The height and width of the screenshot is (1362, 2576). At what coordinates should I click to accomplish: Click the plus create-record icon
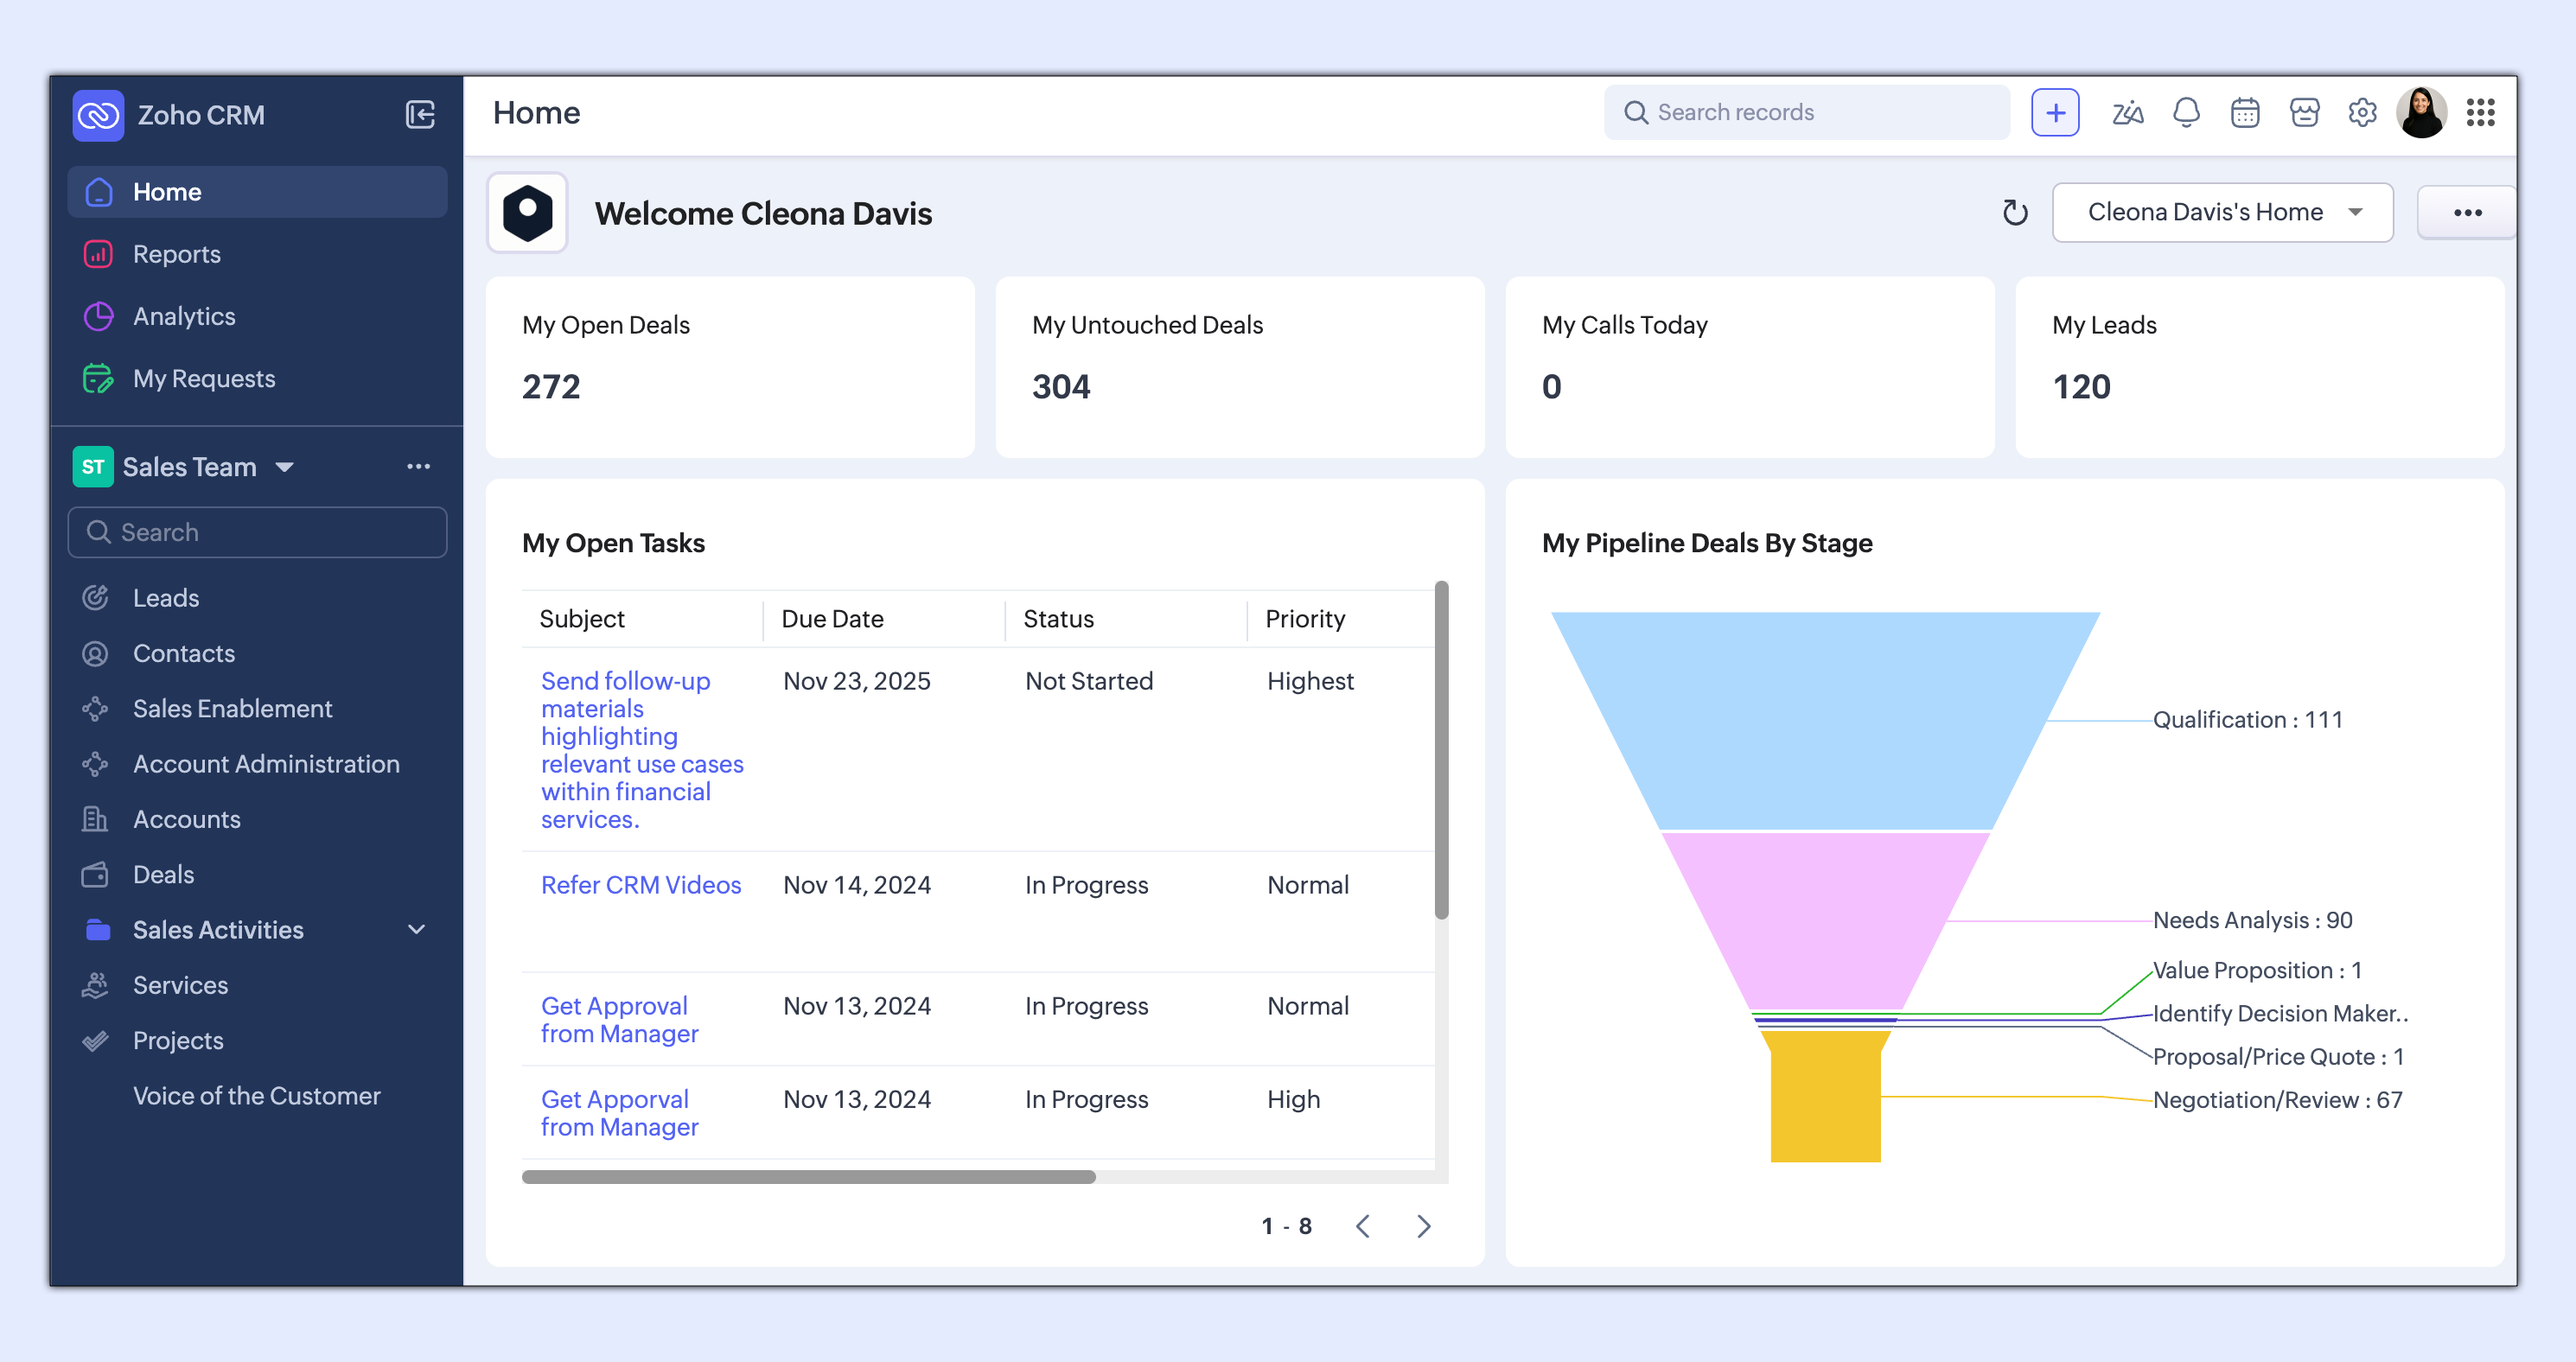click(x=2055, y=112)
